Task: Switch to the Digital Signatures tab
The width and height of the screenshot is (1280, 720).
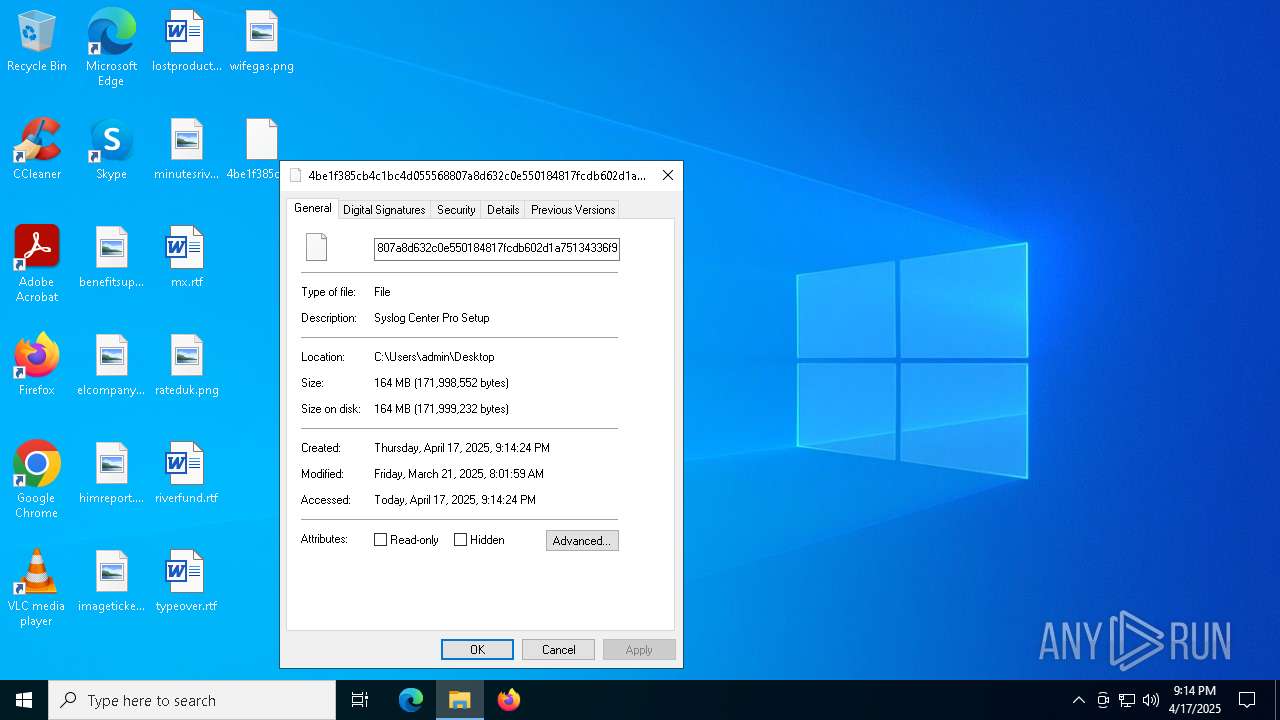Action: pyautogui.click(x=384, y=210)
